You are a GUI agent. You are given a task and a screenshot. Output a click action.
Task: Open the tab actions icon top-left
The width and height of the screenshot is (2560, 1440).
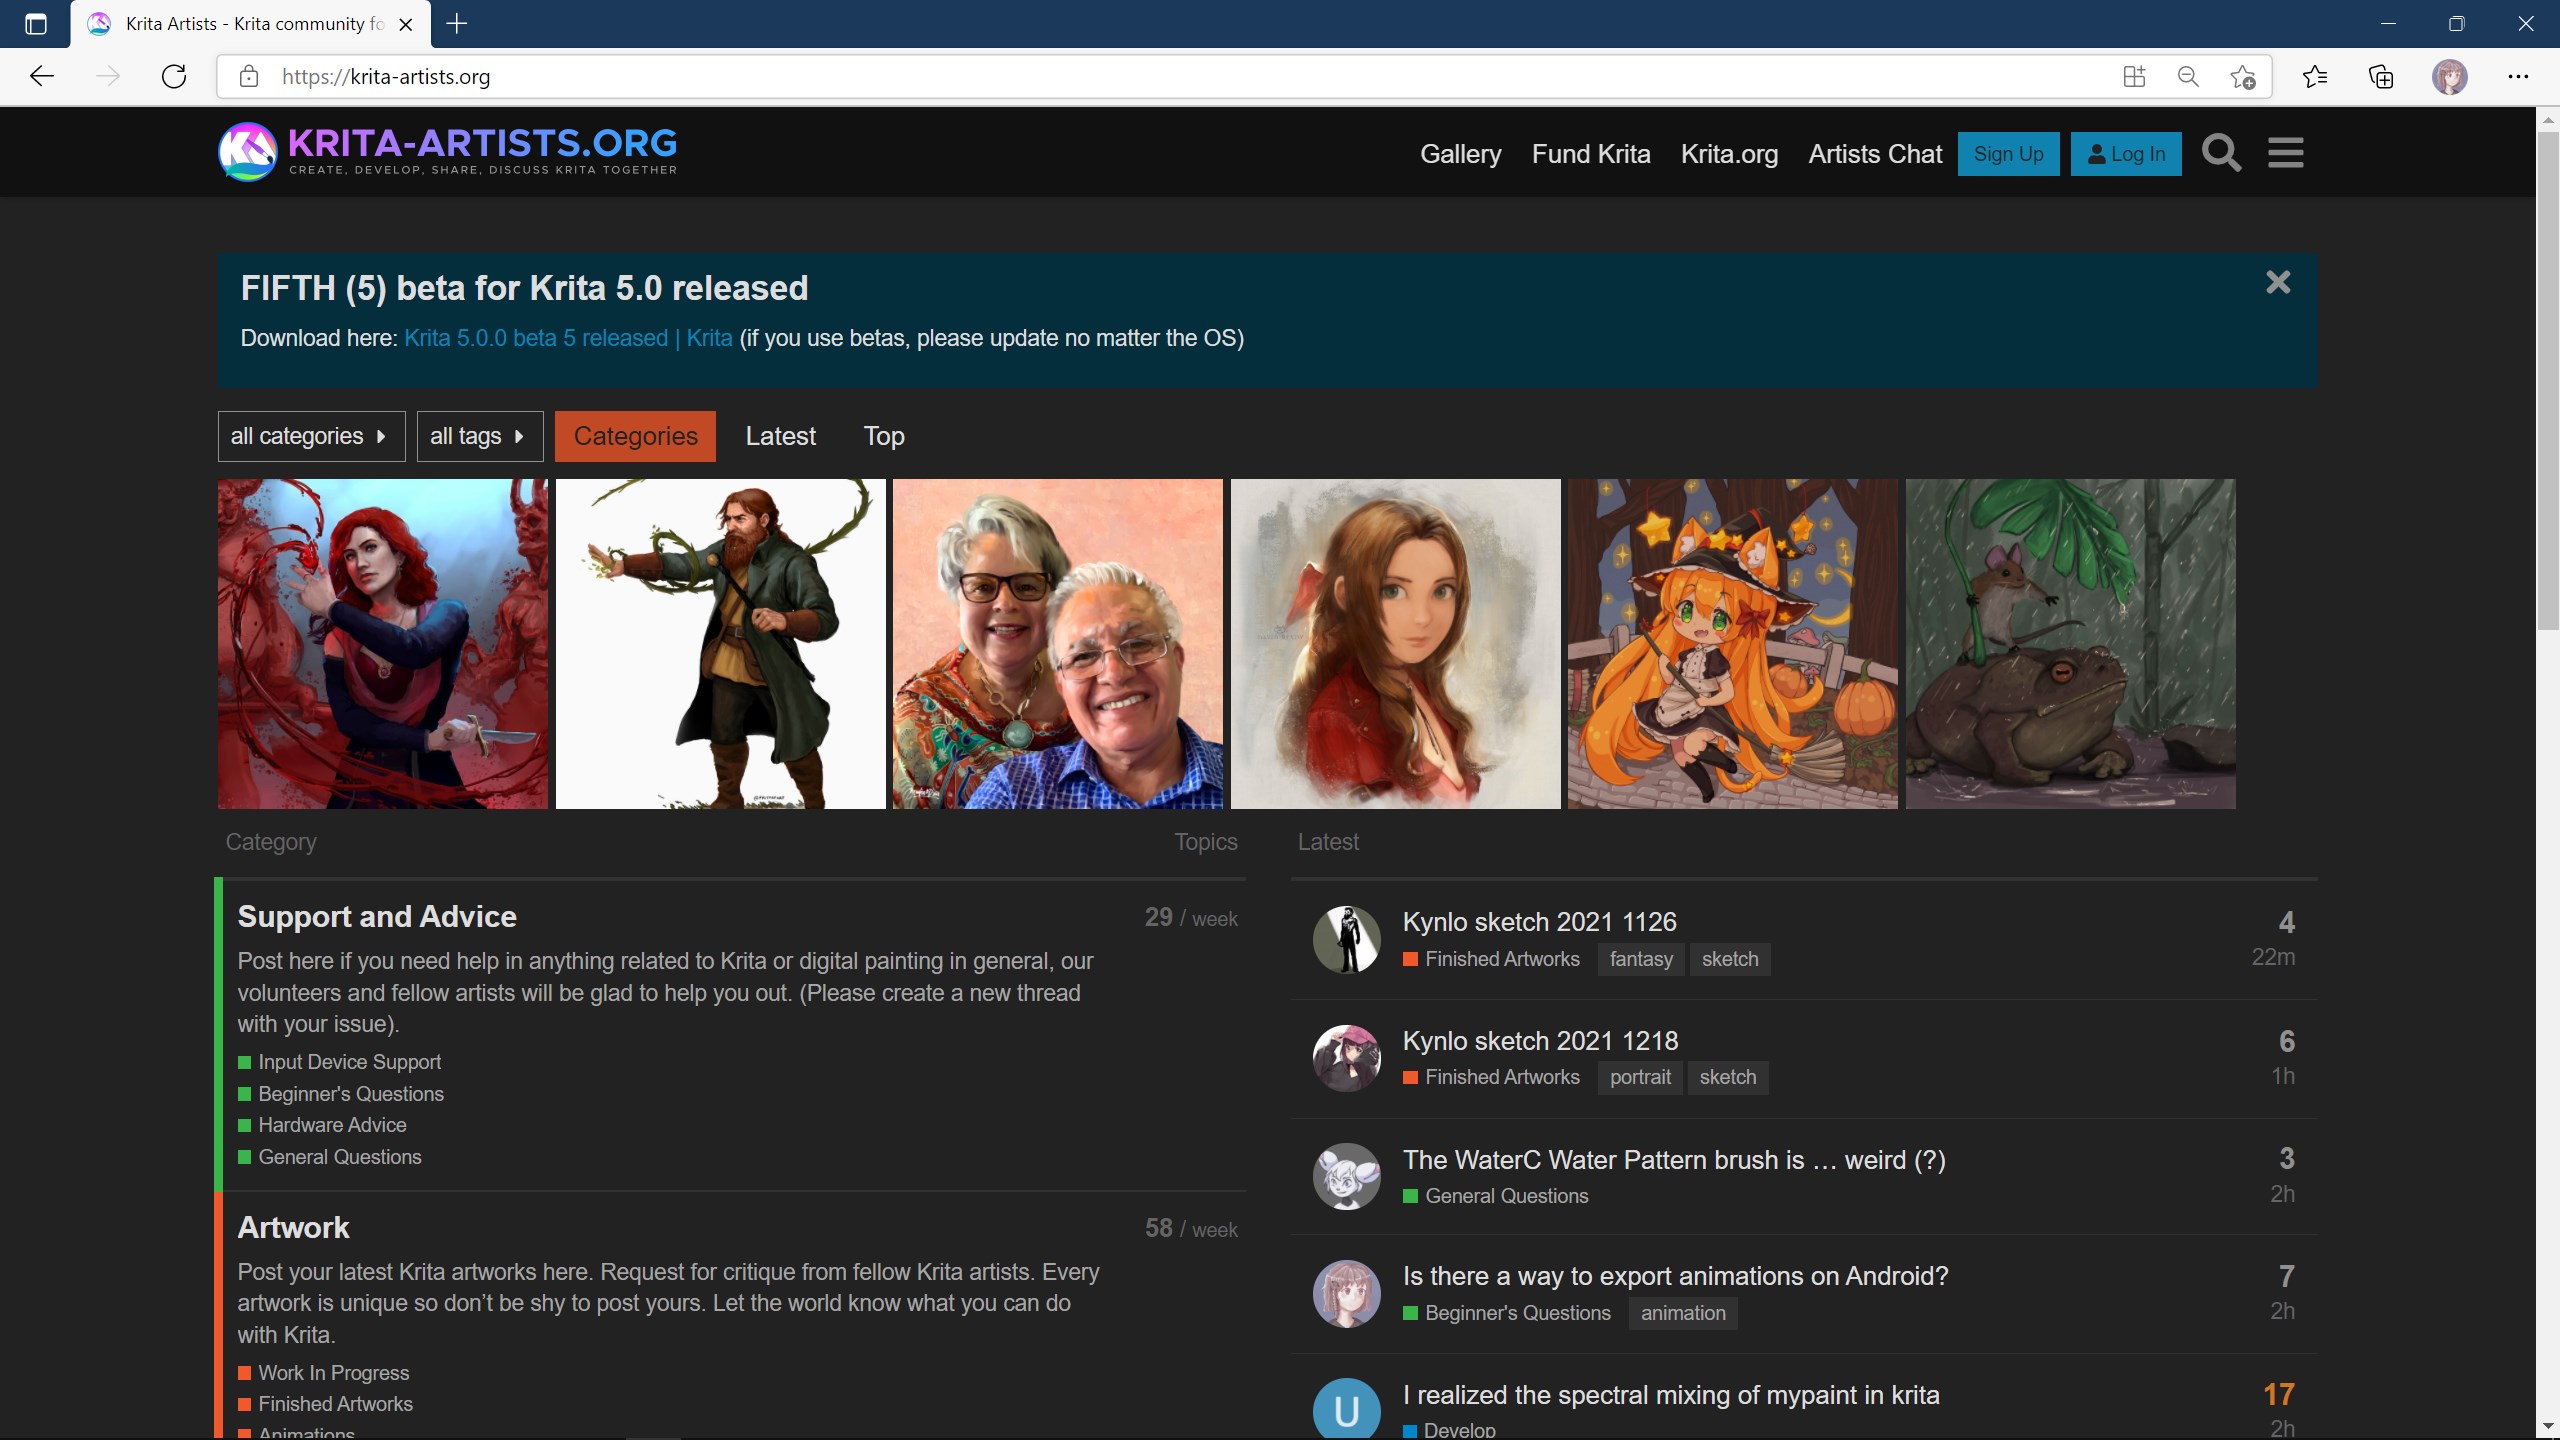point(36,24)
